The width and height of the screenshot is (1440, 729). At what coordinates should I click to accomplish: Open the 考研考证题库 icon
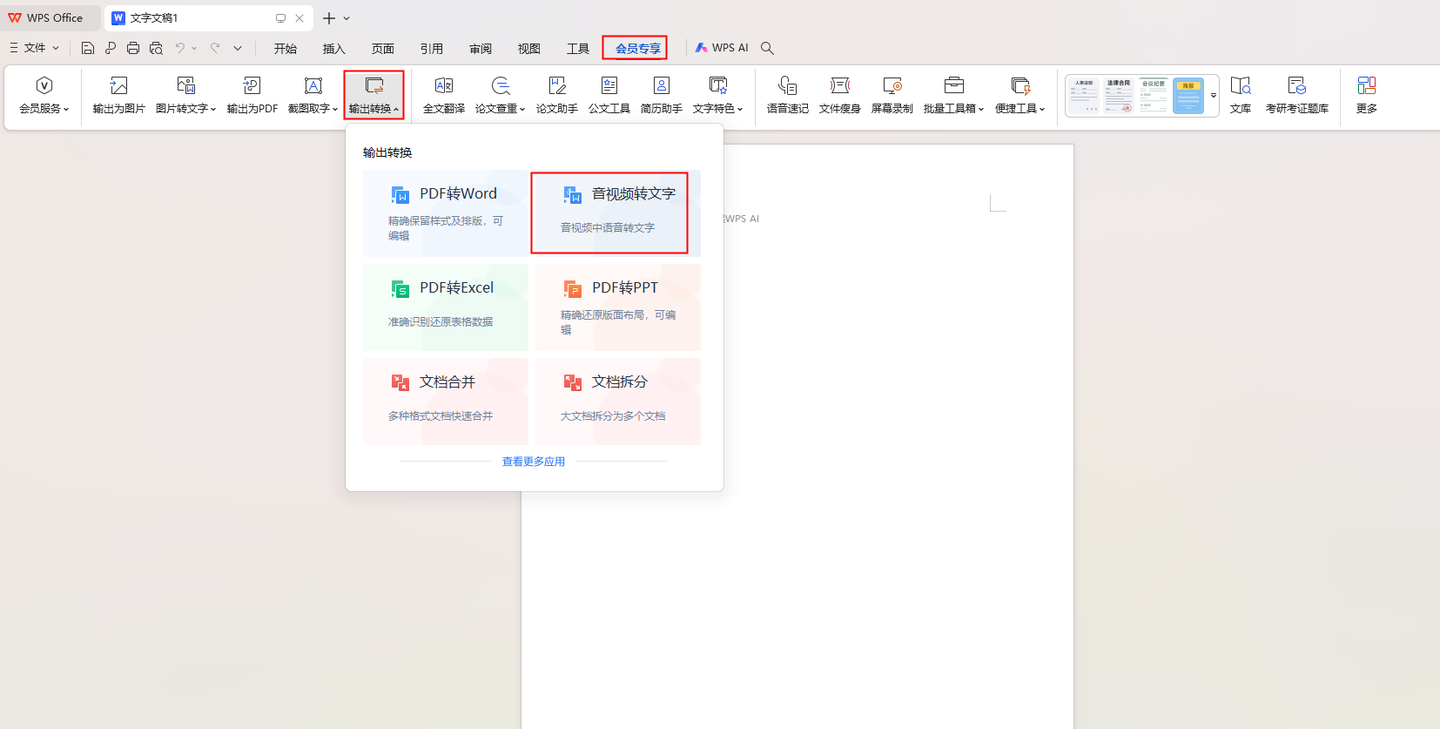[x=1297, y=86]
